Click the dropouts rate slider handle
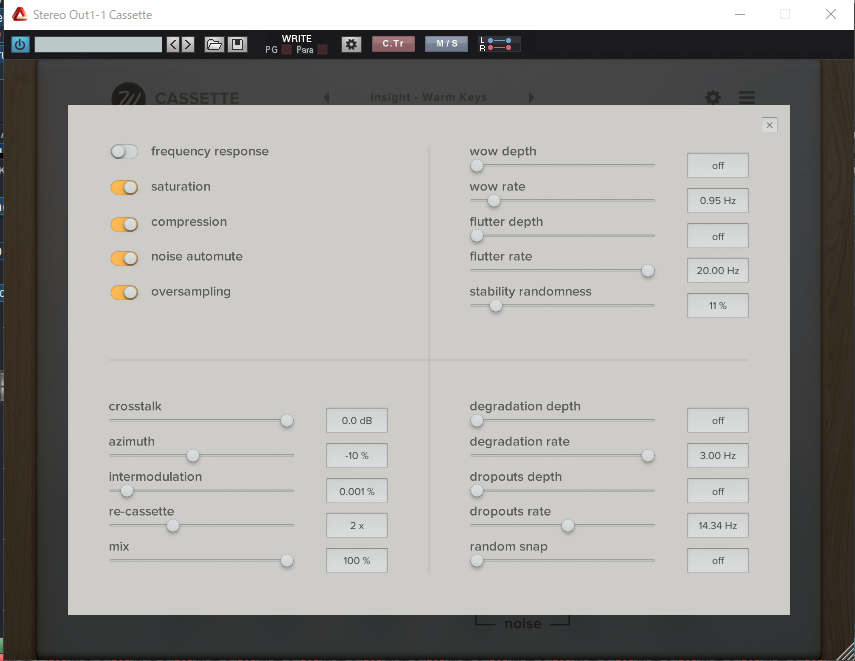 coord(568,526)
